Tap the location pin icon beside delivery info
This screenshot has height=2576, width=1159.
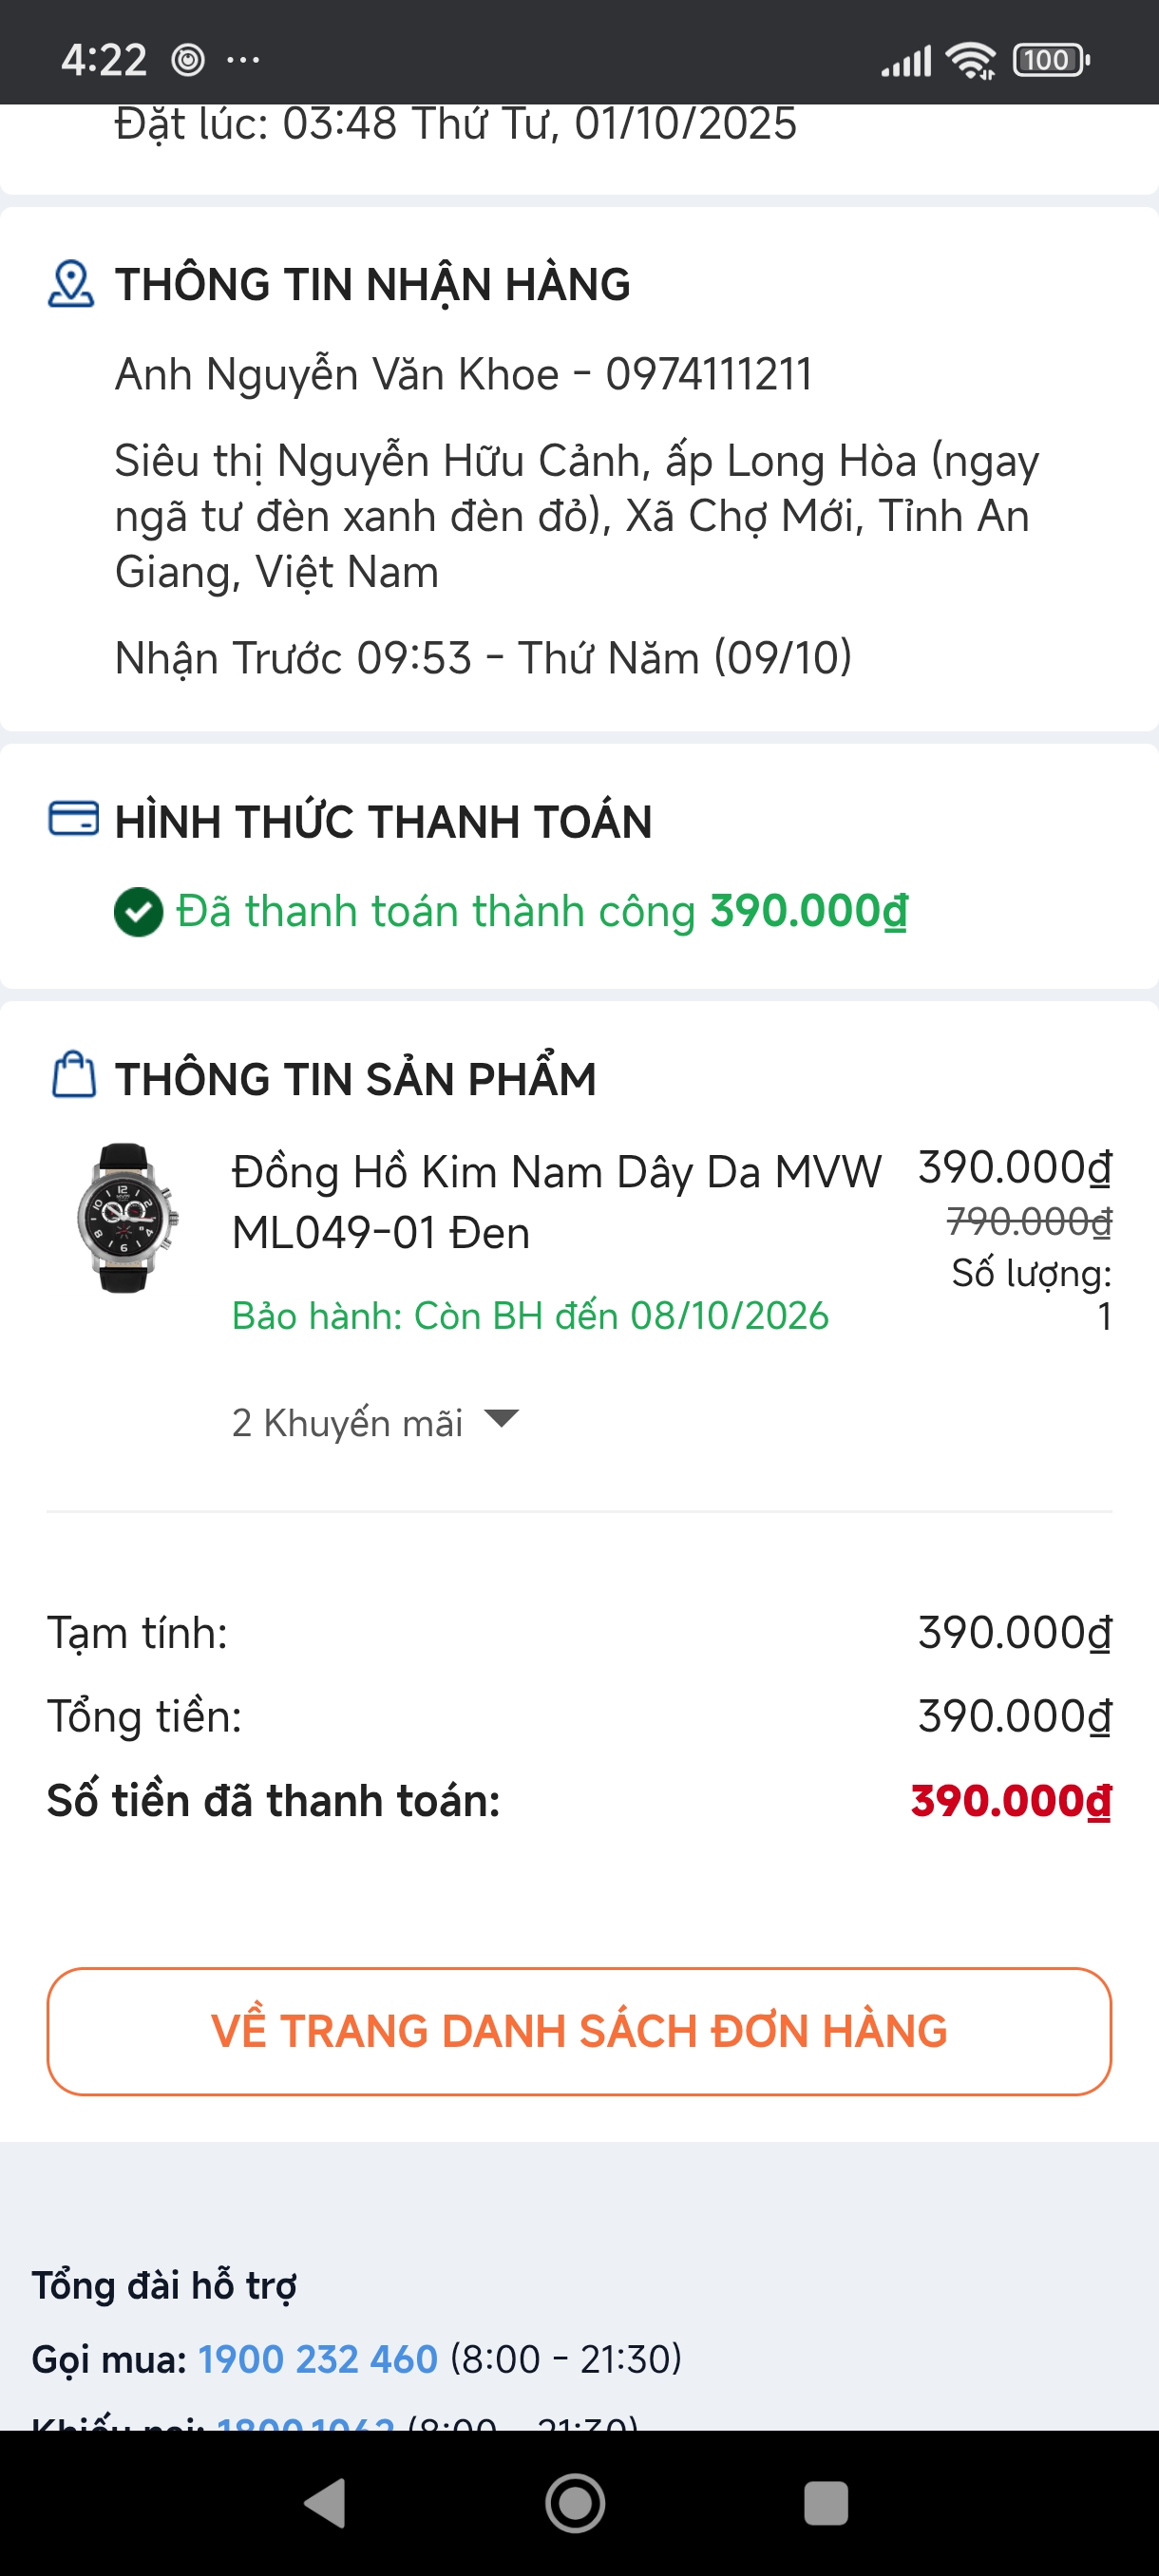(x=71, y=284)
